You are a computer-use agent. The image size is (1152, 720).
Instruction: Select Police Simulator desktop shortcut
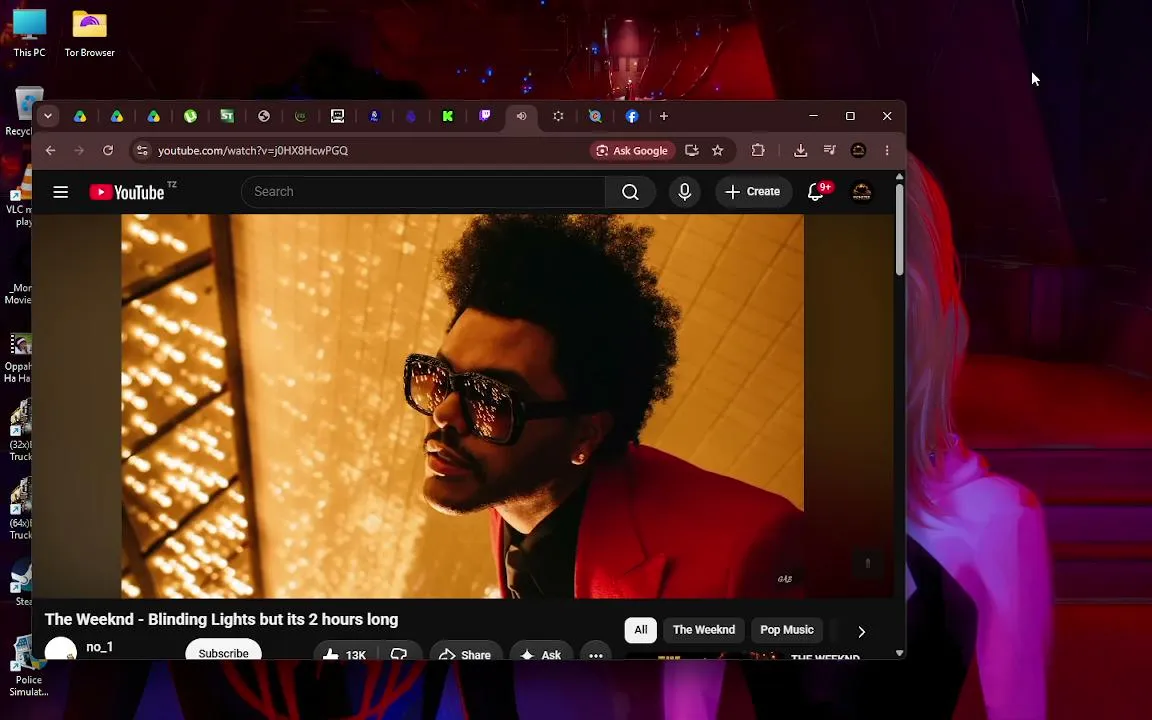(28, 666)
